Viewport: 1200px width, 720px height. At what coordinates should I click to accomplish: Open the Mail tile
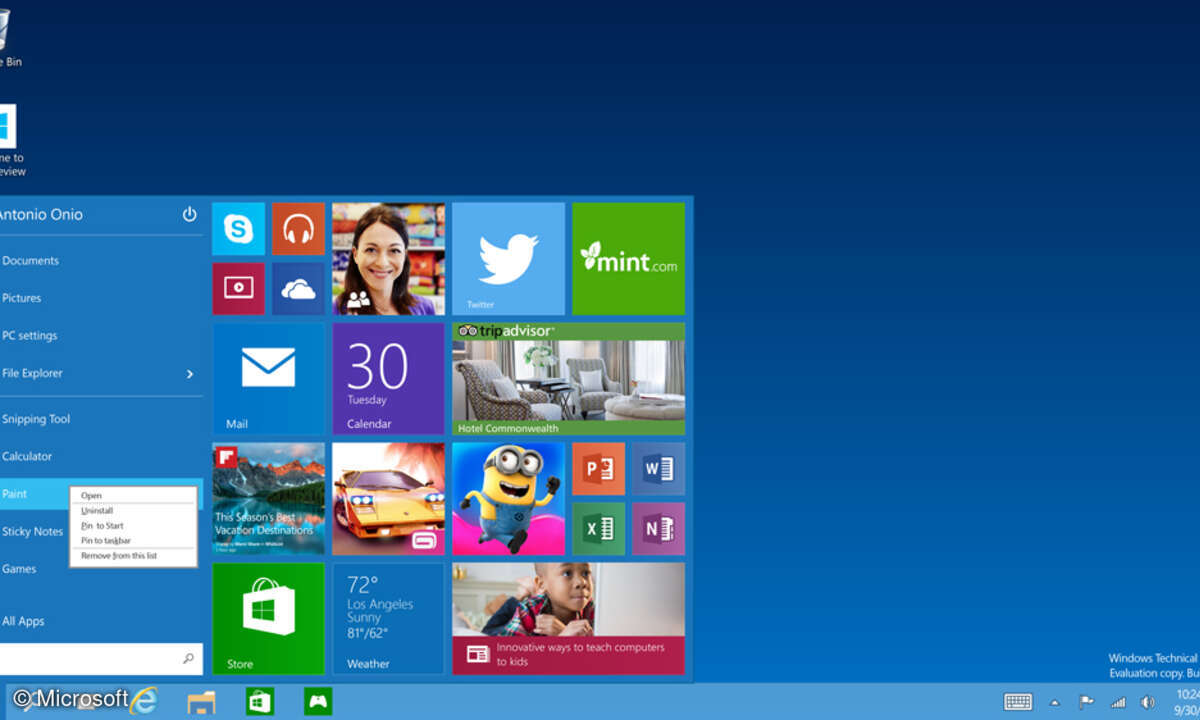point(268,379)
